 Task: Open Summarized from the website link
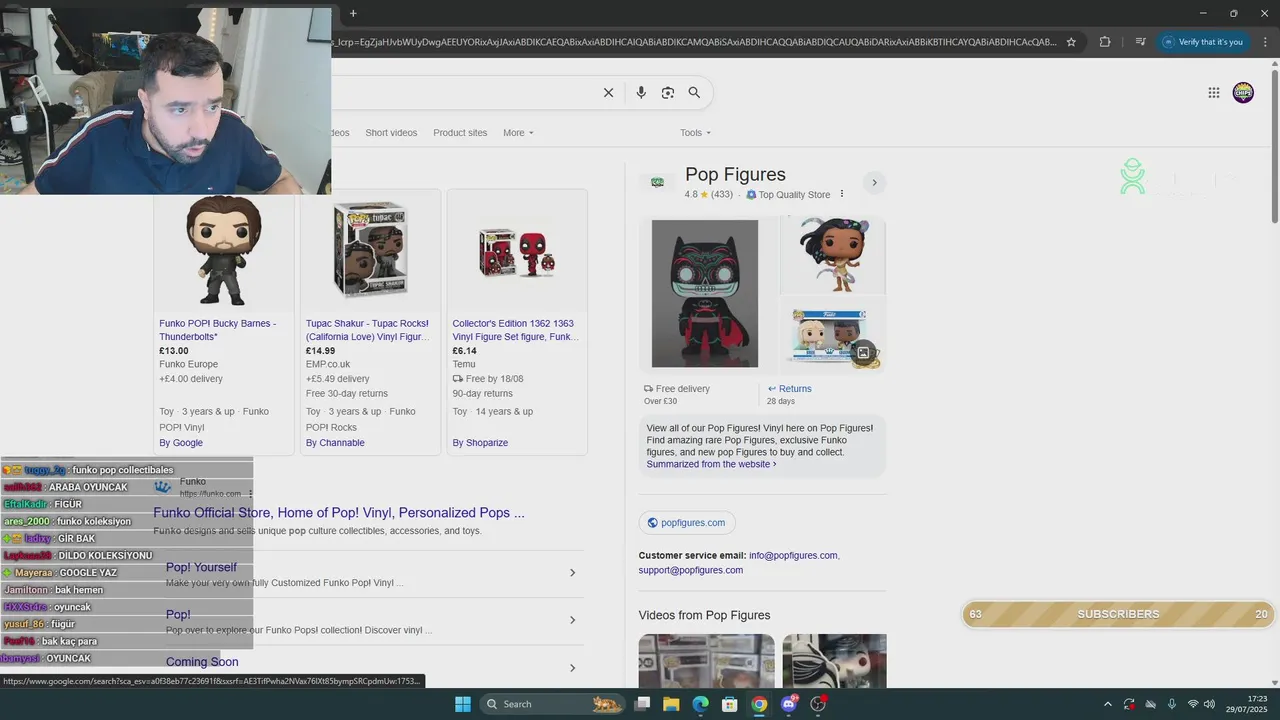(711, 464)
